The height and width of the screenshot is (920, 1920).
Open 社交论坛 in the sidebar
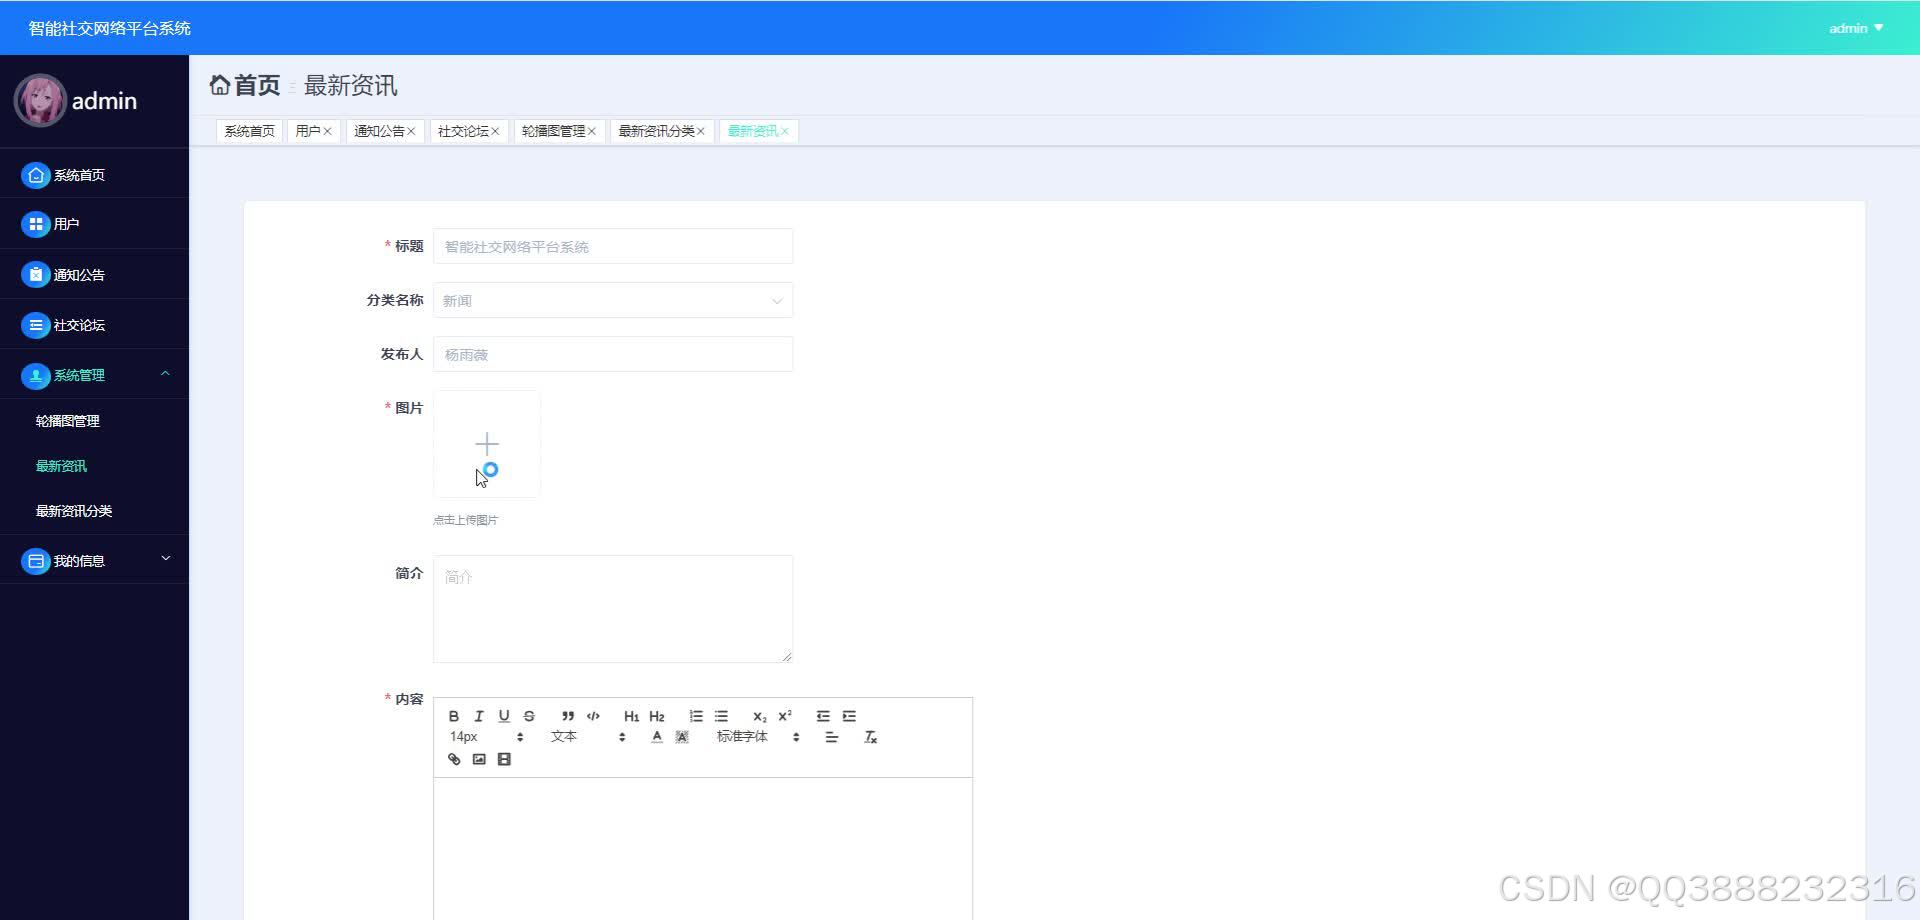94,325
